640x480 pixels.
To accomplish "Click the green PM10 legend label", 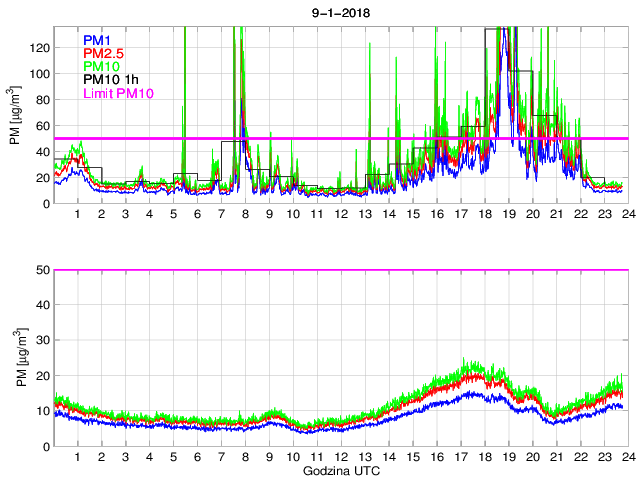I will (101, 67).
